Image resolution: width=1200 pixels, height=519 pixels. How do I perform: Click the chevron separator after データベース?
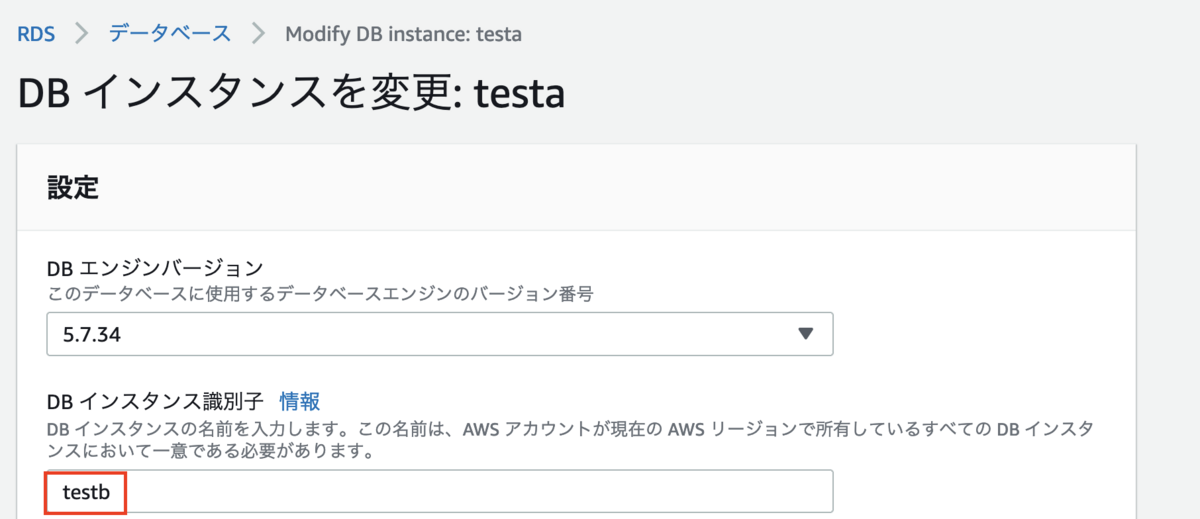click(x=258, y=33)
